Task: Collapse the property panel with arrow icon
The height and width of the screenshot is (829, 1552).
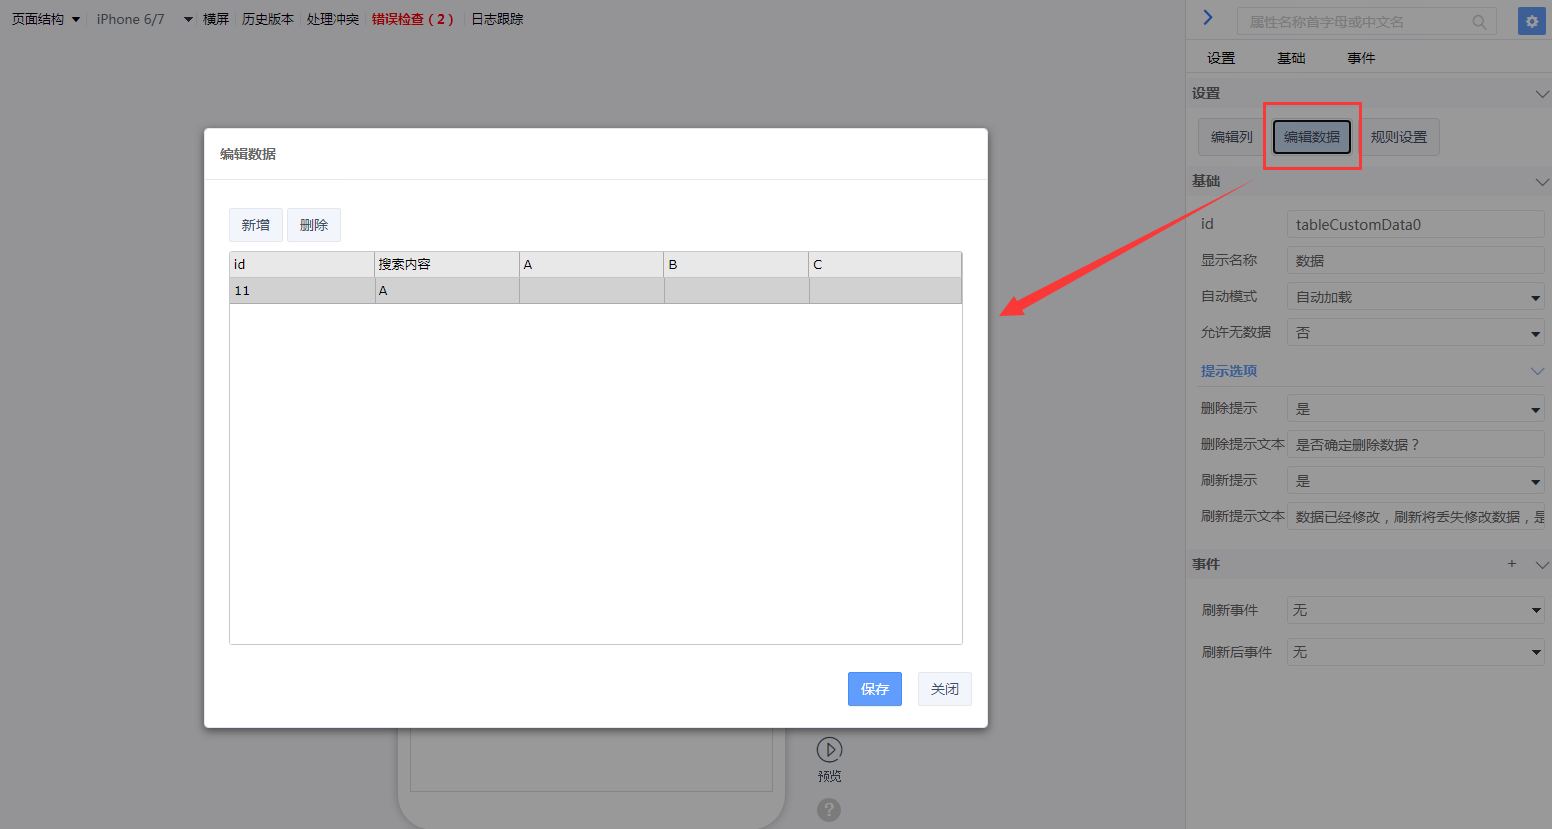Action: coord(1208,17)
